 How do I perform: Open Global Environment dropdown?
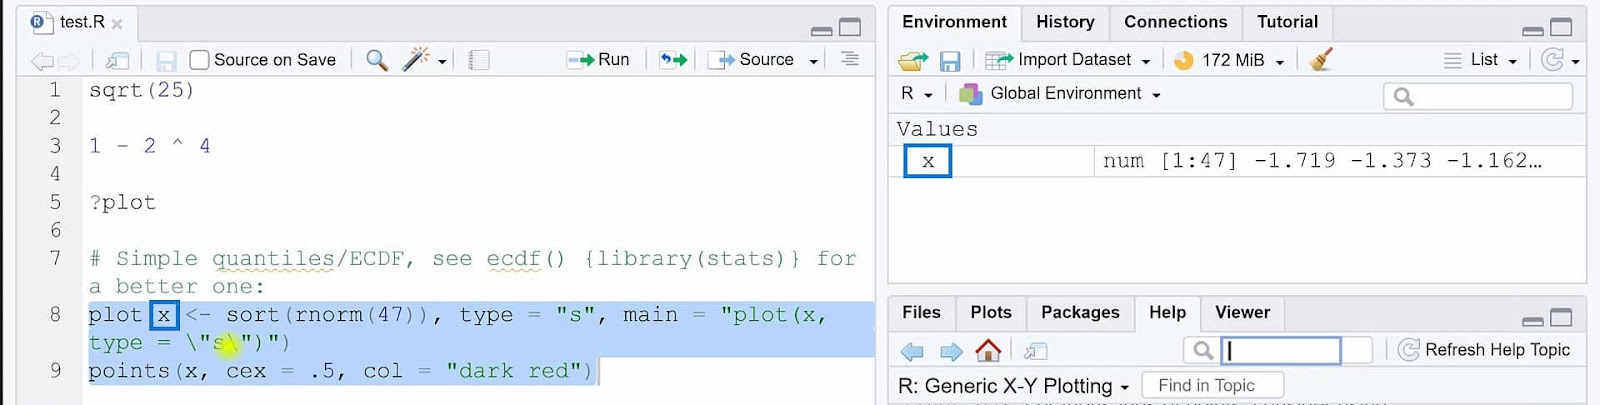click(1061, 93)
